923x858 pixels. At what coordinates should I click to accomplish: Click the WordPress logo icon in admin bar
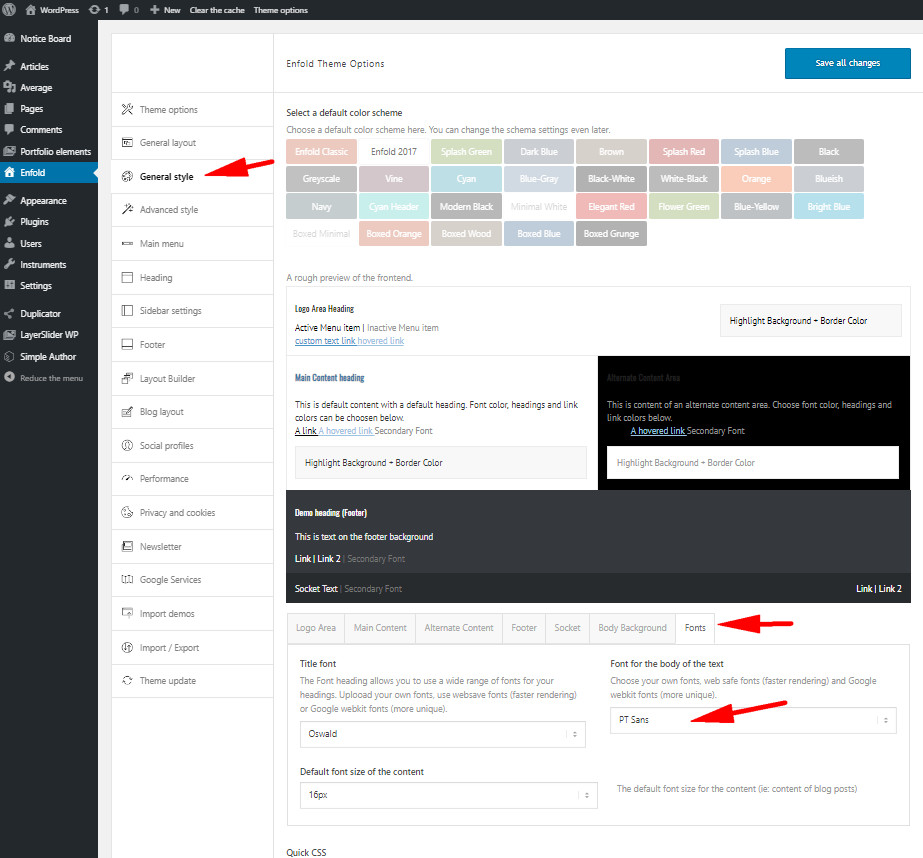pos(9,9)
